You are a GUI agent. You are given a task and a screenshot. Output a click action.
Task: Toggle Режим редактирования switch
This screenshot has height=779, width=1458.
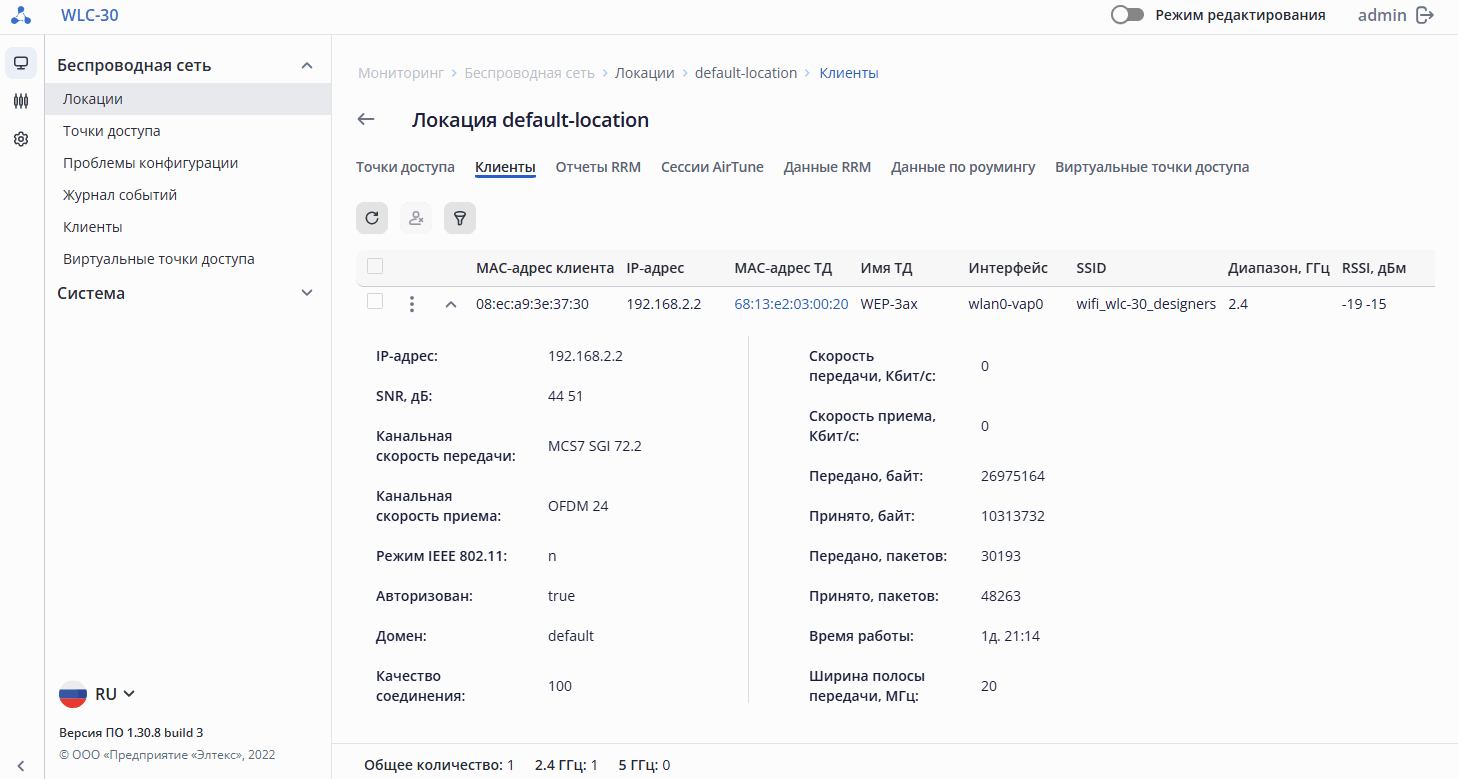tap(1127, 15)
